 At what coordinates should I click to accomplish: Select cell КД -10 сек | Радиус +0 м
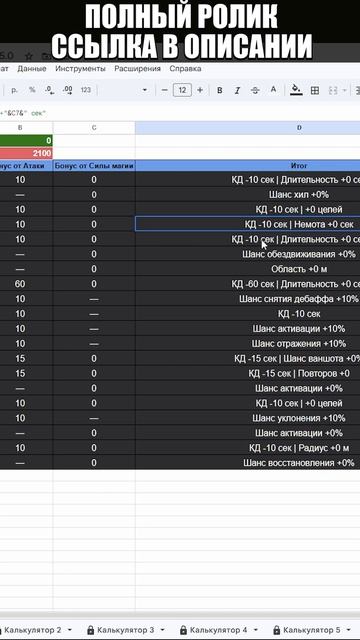click(248, 448)
